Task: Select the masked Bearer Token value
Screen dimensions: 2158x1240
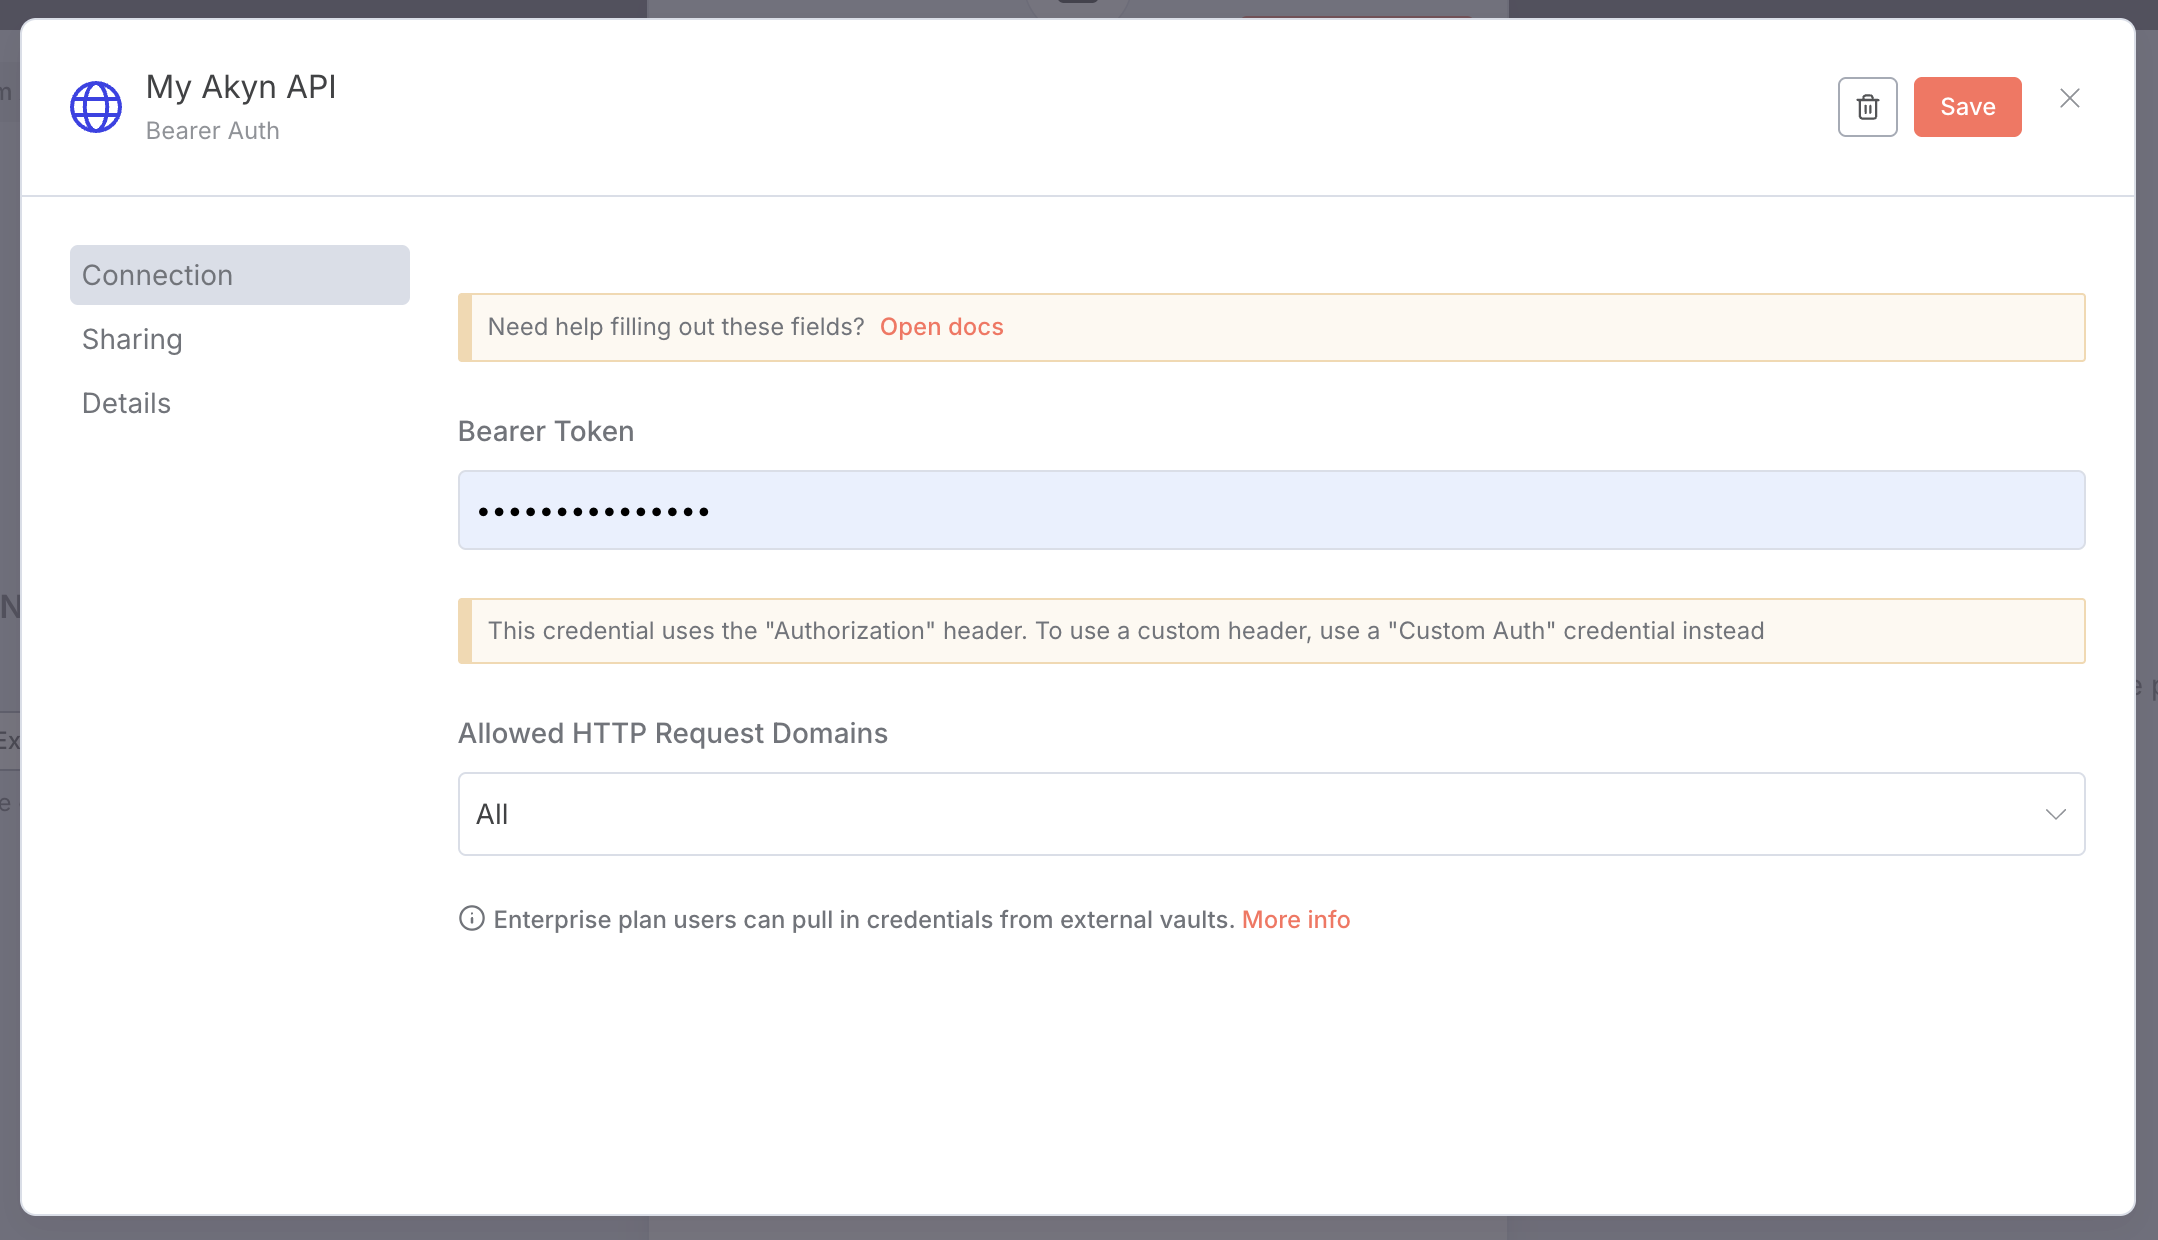Action: tap(594, 510)
